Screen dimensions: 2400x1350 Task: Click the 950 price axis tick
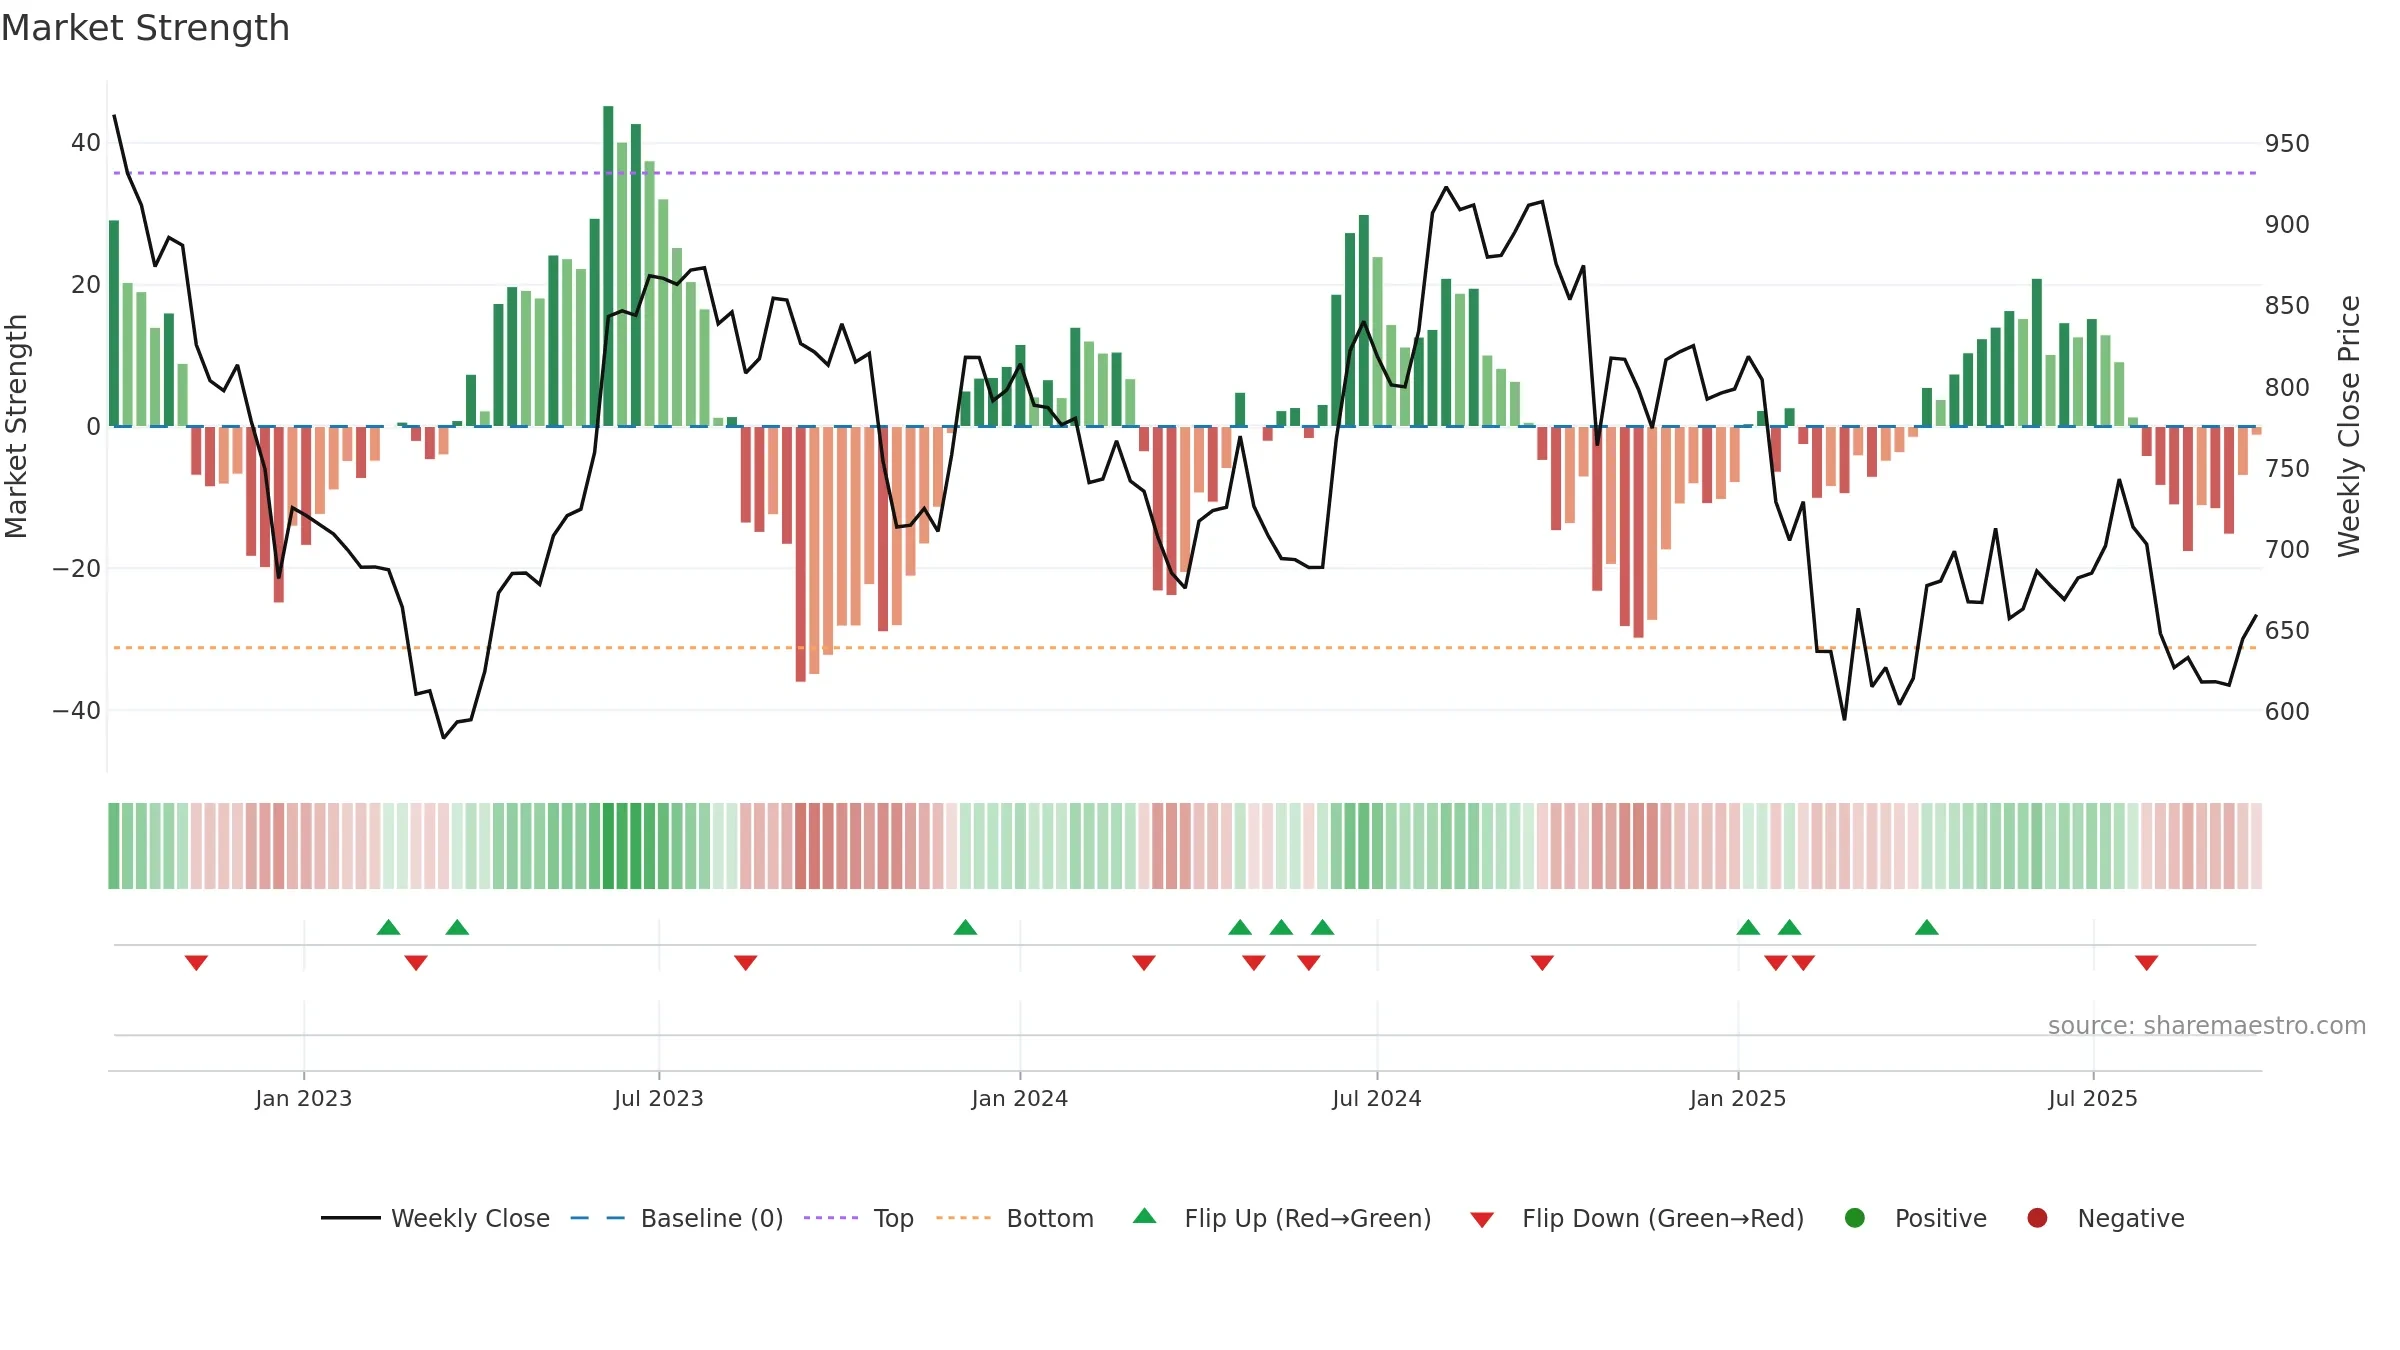click(2287, 143)
